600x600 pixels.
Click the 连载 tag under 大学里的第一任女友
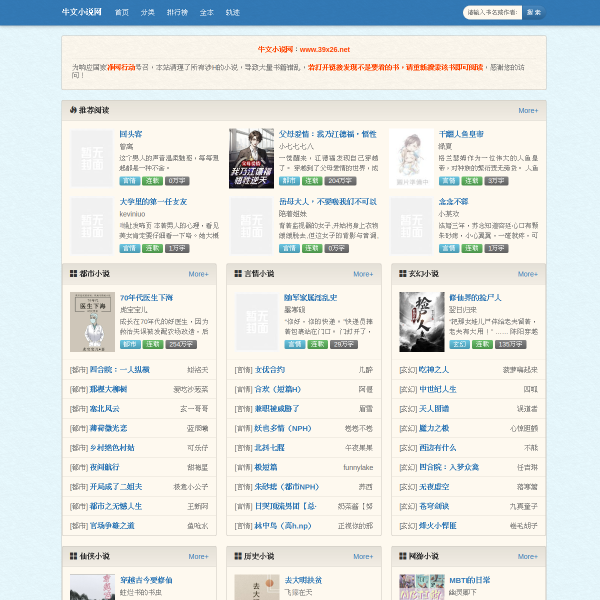click(152, 248)
